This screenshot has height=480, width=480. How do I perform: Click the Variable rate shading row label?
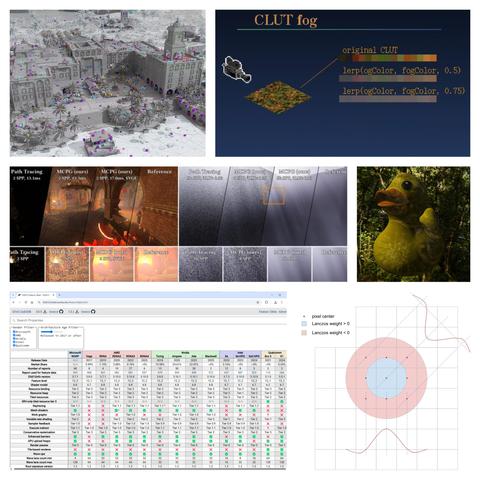pos(39,419)
